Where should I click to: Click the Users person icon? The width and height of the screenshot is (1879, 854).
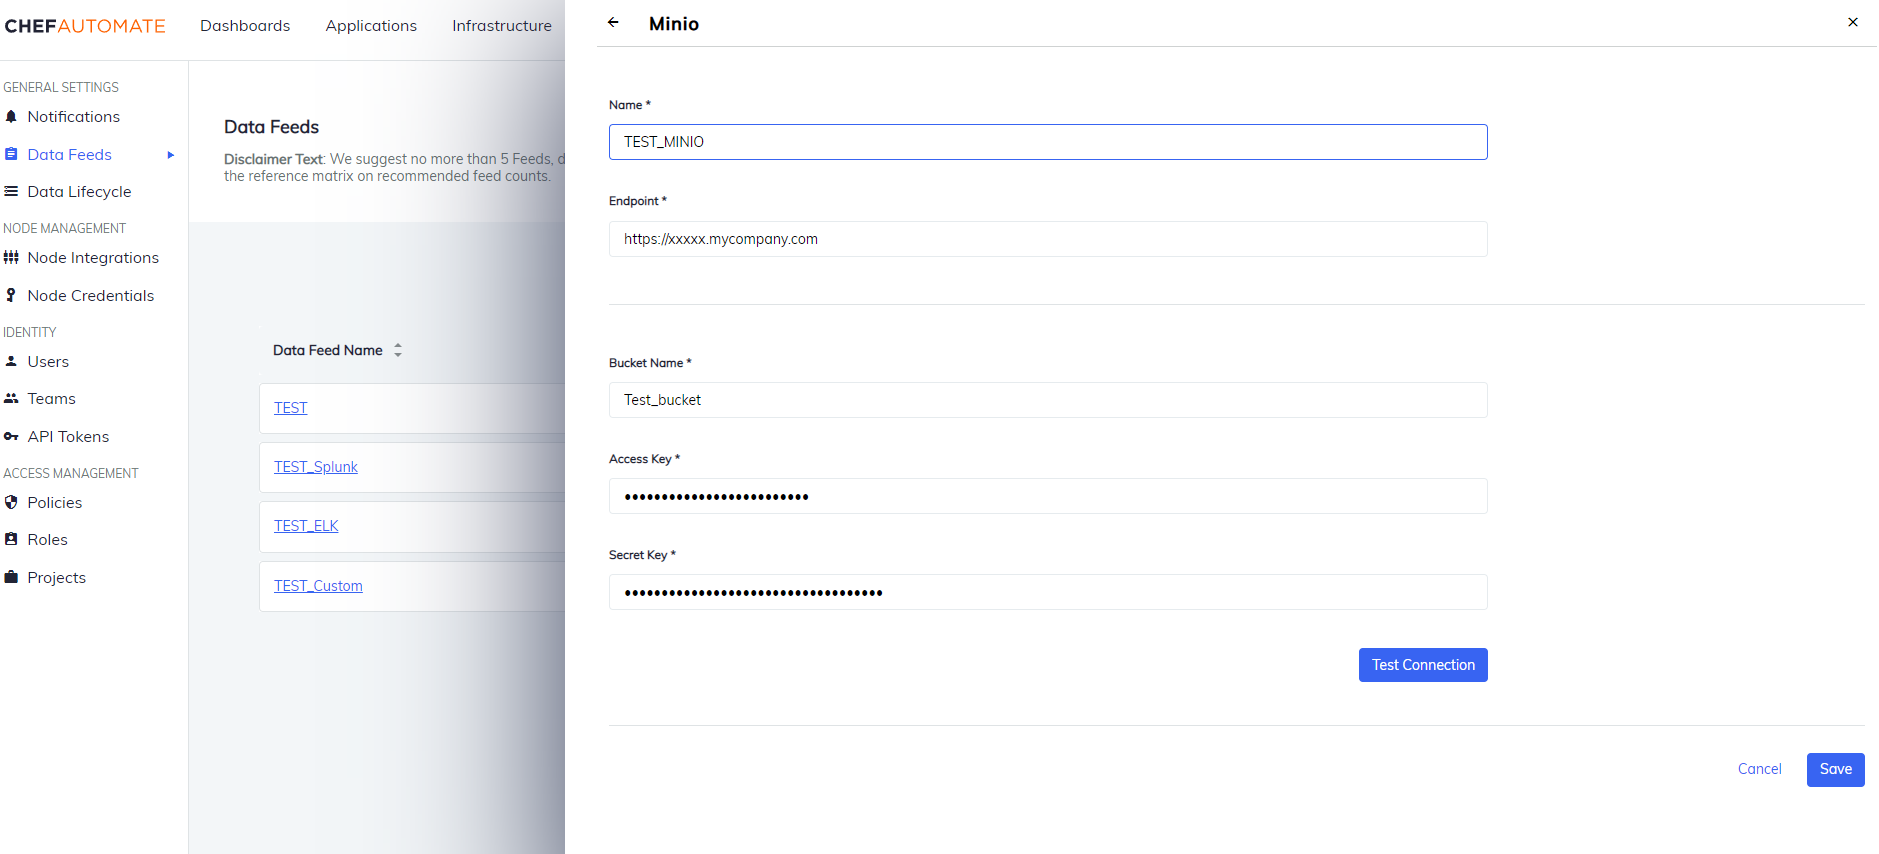coord(11,361)
